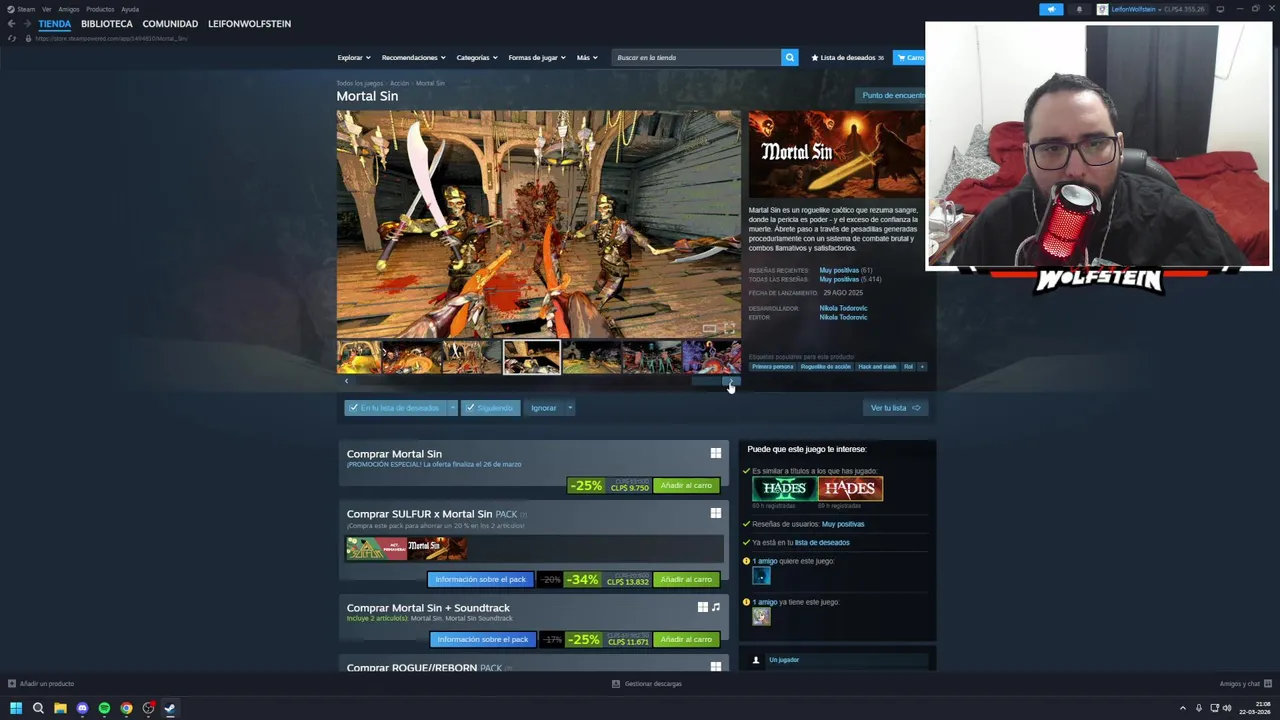Click Añadir un producto plus icon
This screenshot has width=1280, height=720.
[x=11, y=684]
